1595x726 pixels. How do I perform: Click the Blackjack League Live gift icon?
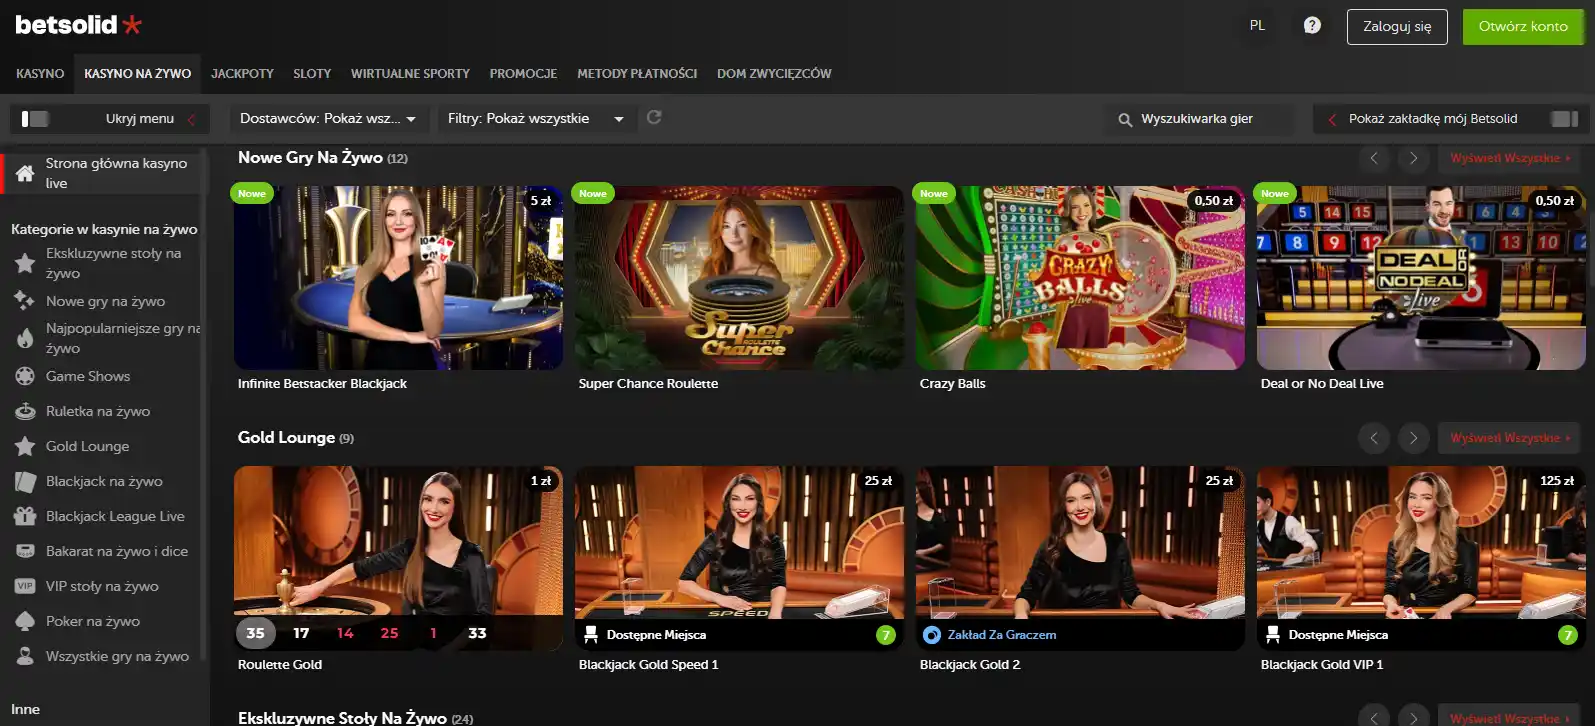pyautogui.click(x=25, y=517)
